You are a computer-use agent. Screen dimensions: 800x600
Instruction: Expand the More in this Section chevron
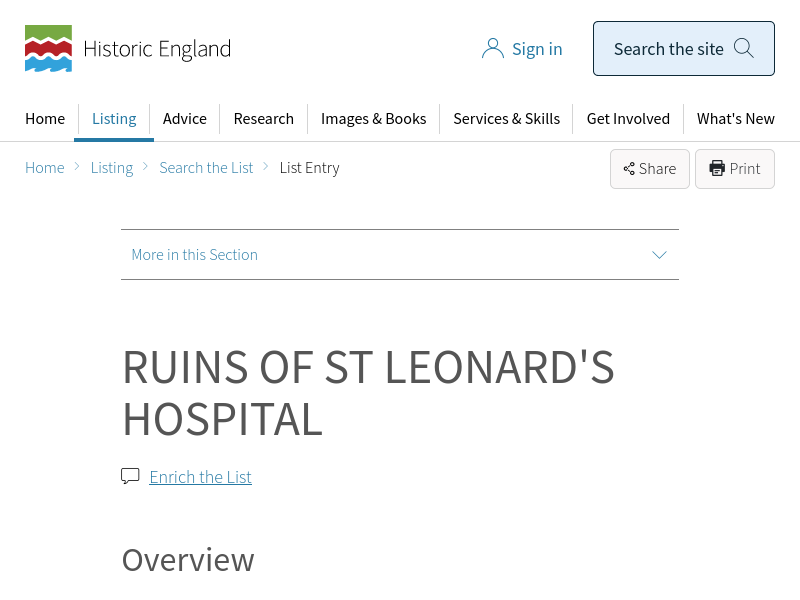pos(659,255)
